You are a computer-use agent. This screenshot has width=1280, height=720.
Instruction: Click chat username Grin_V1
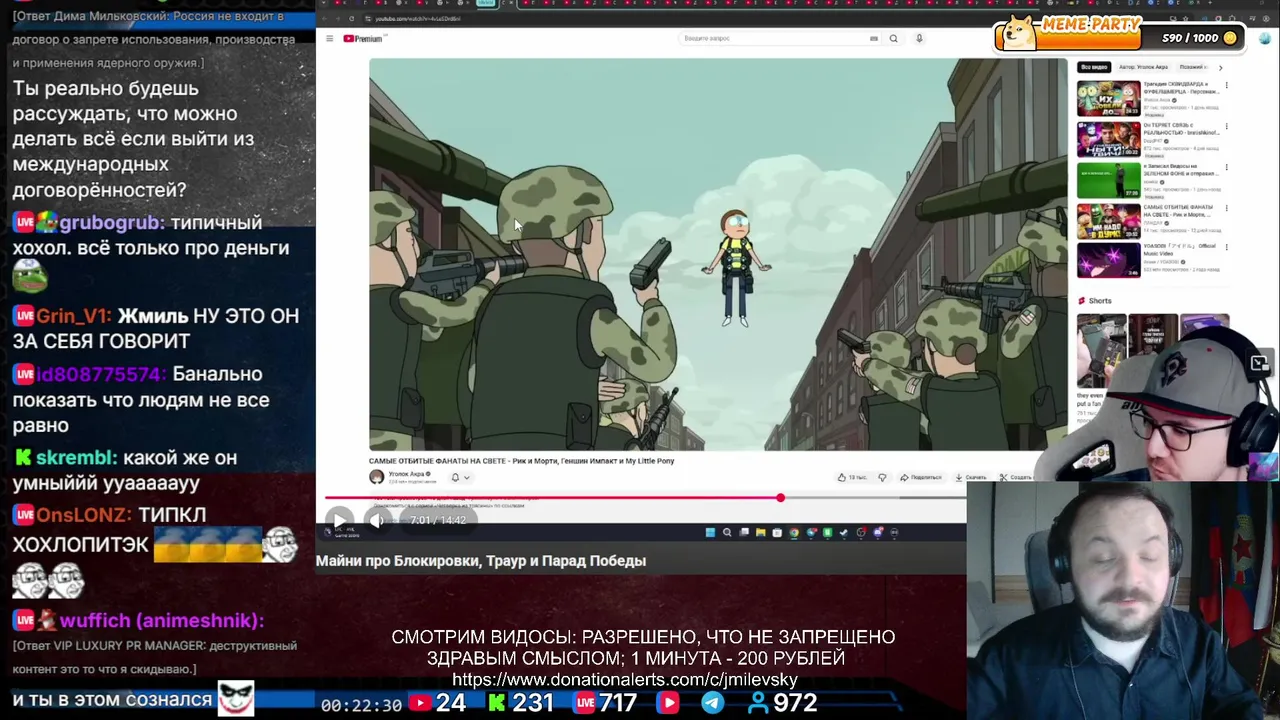pos(73,316)
